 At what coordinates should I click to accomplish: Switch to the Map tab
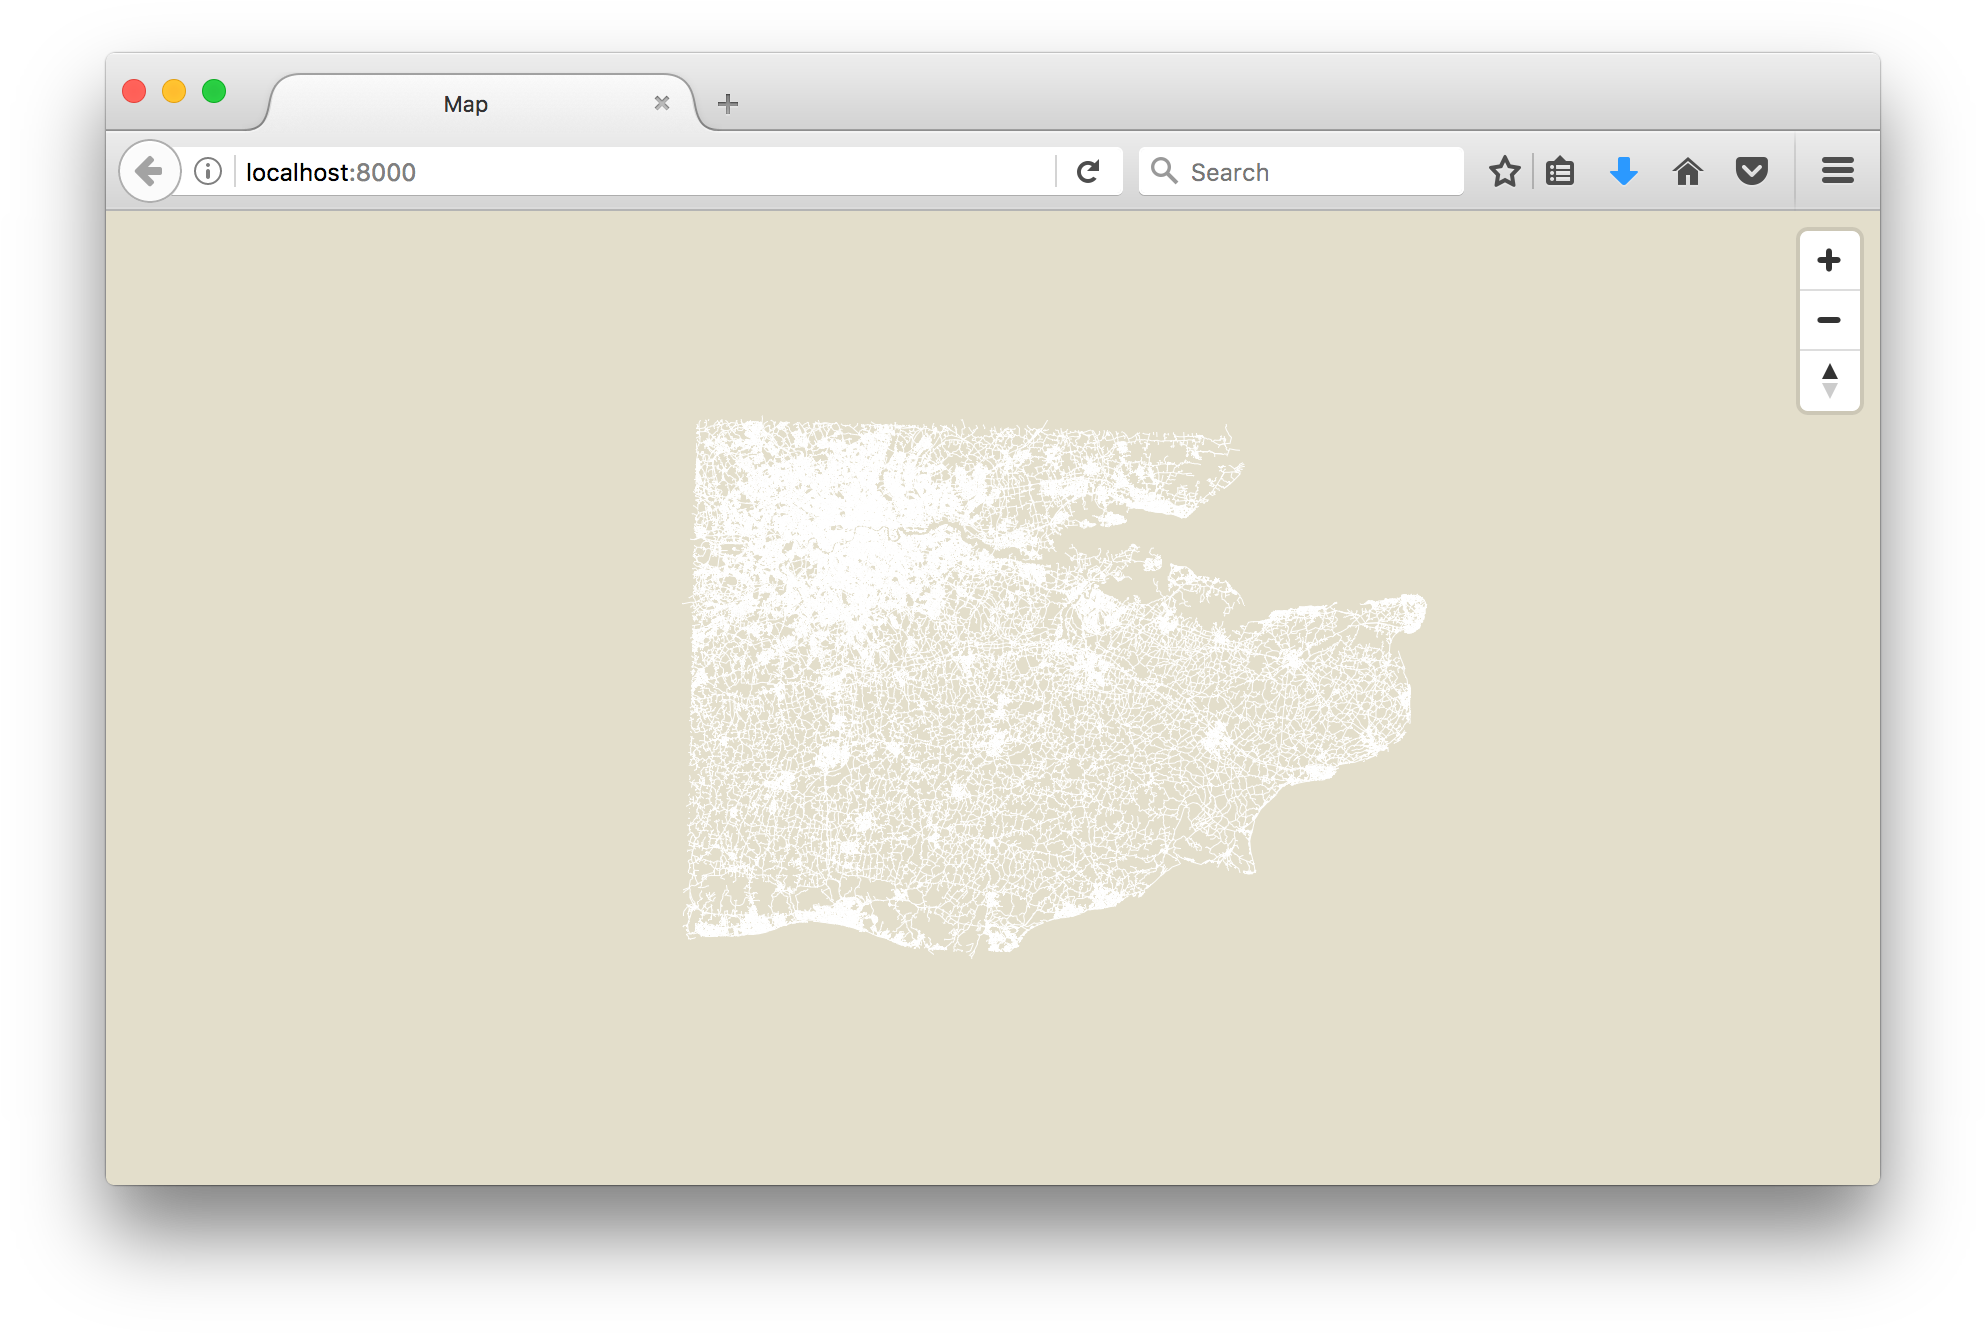(x=465, y=103)
